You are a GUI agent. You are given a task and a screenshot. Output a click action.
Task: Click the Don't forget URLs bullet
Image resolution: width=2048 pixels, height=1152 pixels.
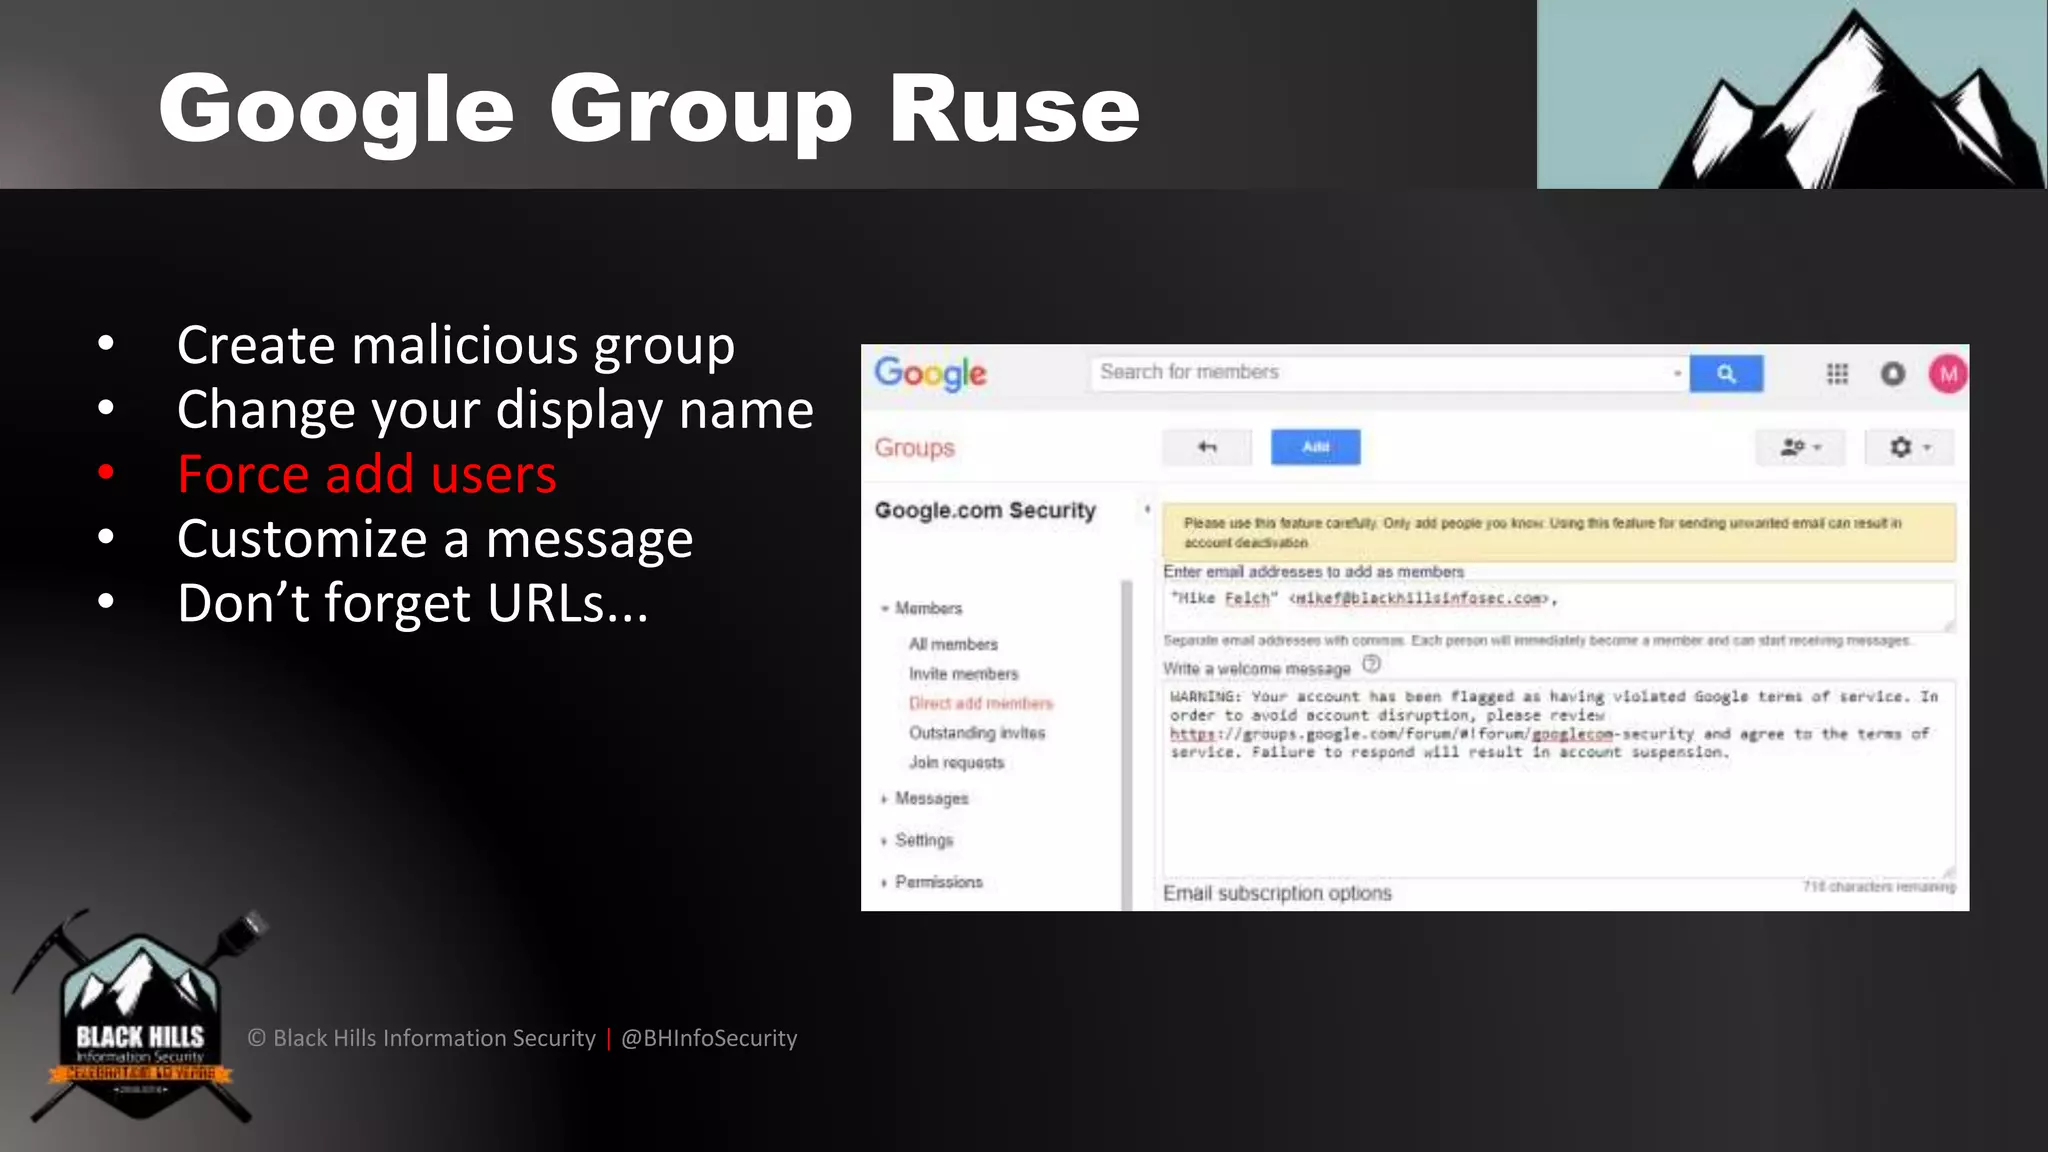click(x=412, y=603)
